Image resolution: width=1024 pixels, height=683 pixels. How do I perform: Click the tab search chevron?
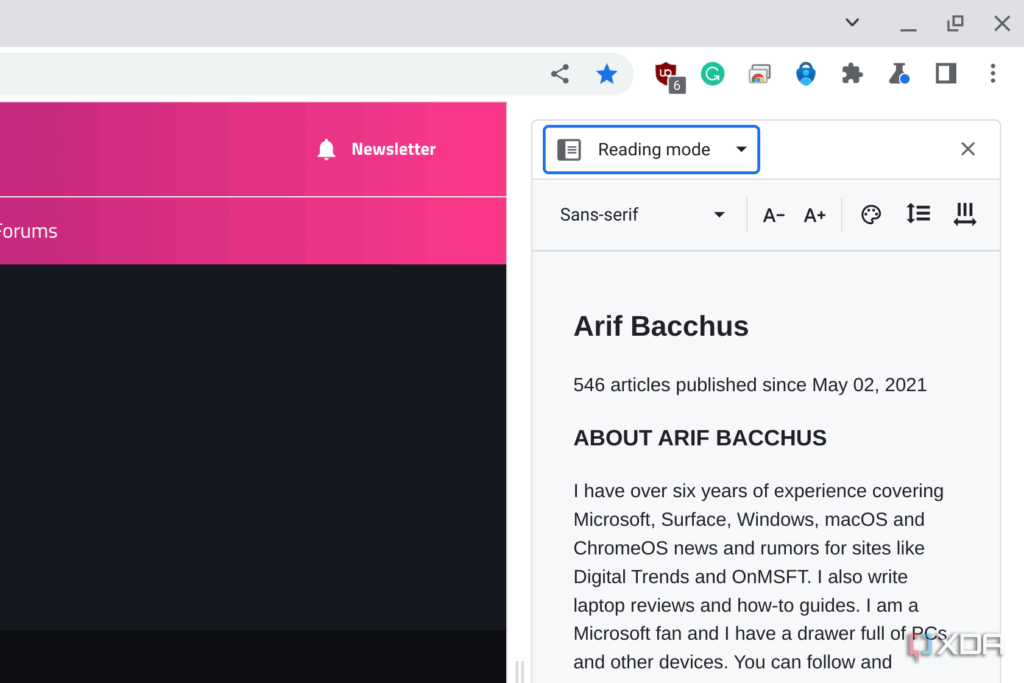[852, 23]
